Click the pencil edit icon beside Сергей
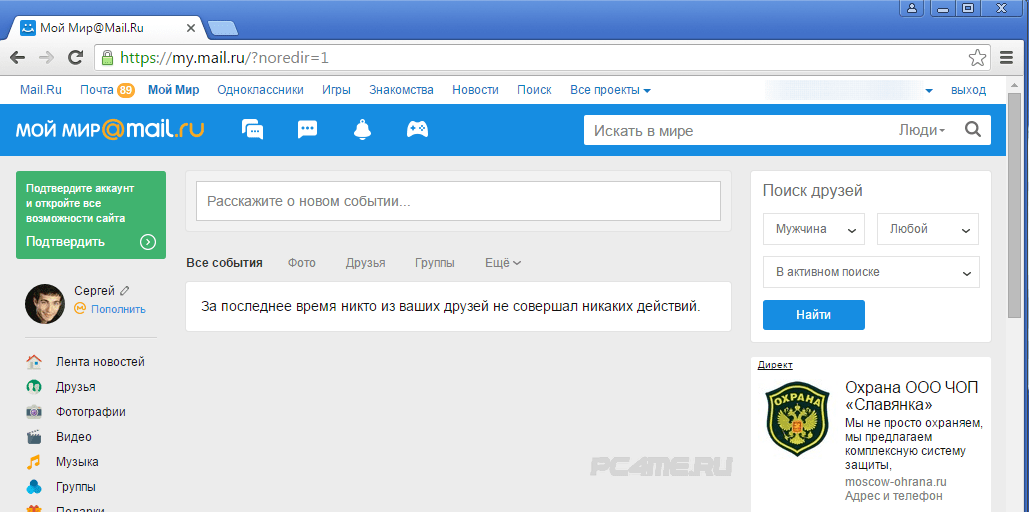 125,291
